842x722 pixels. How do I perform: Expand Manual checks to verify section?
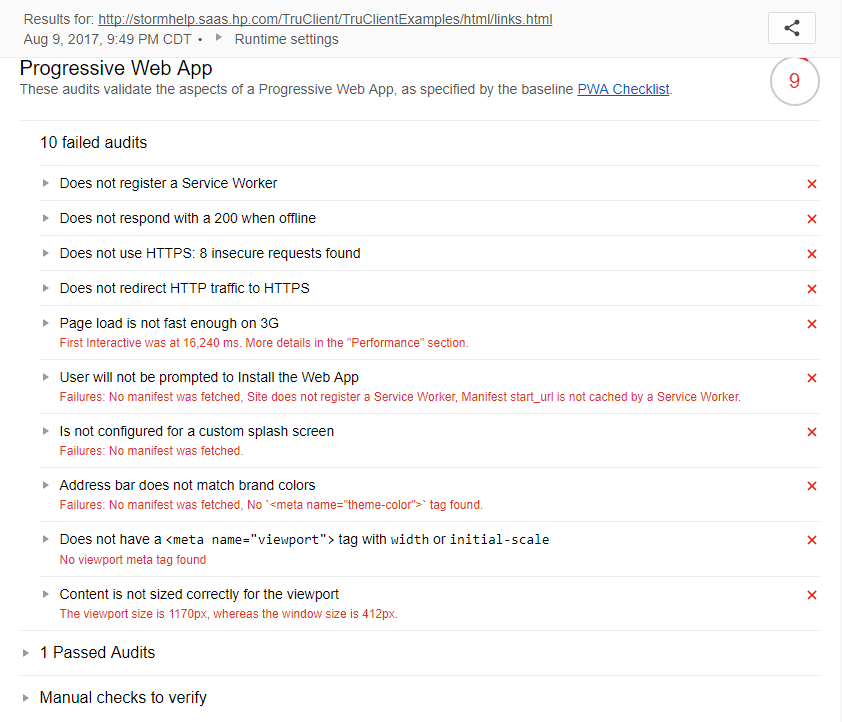tap(122, 697)
